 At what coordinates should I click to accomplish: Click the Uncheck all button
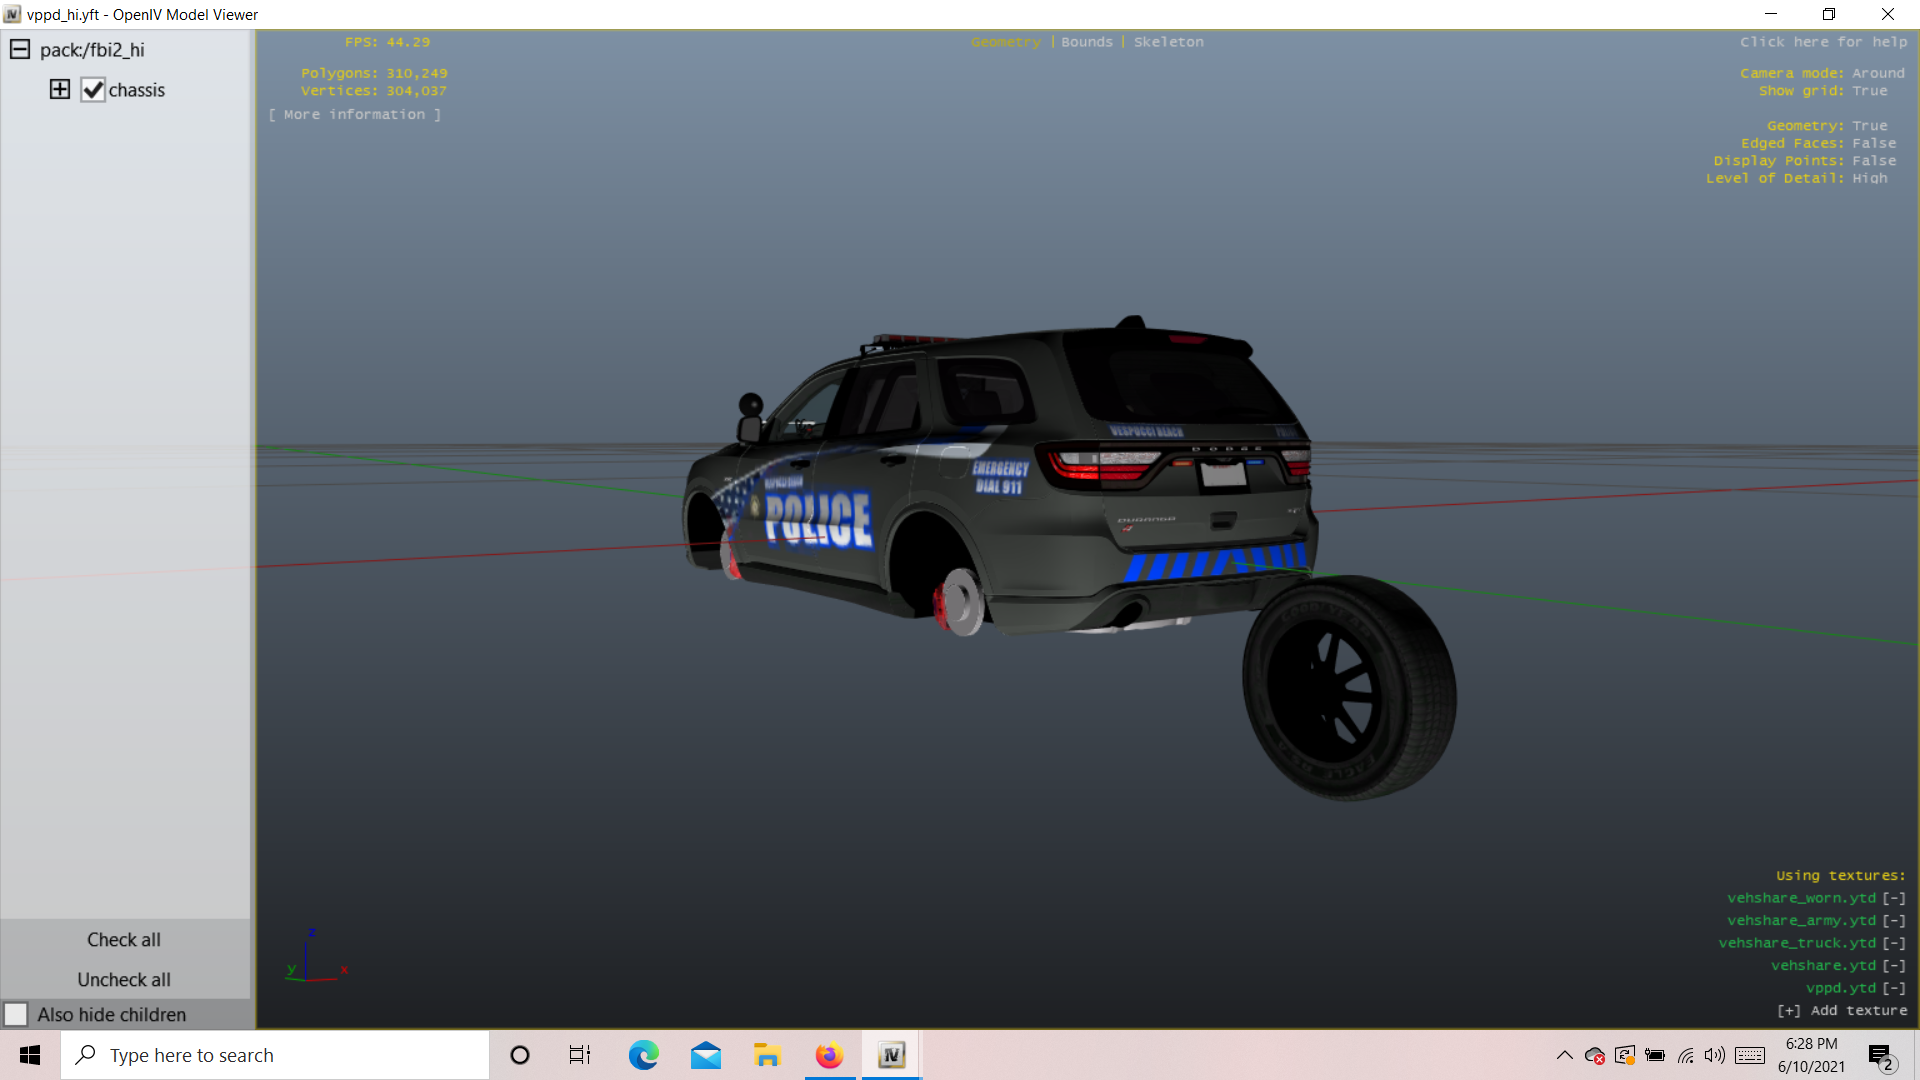(124, 980)
